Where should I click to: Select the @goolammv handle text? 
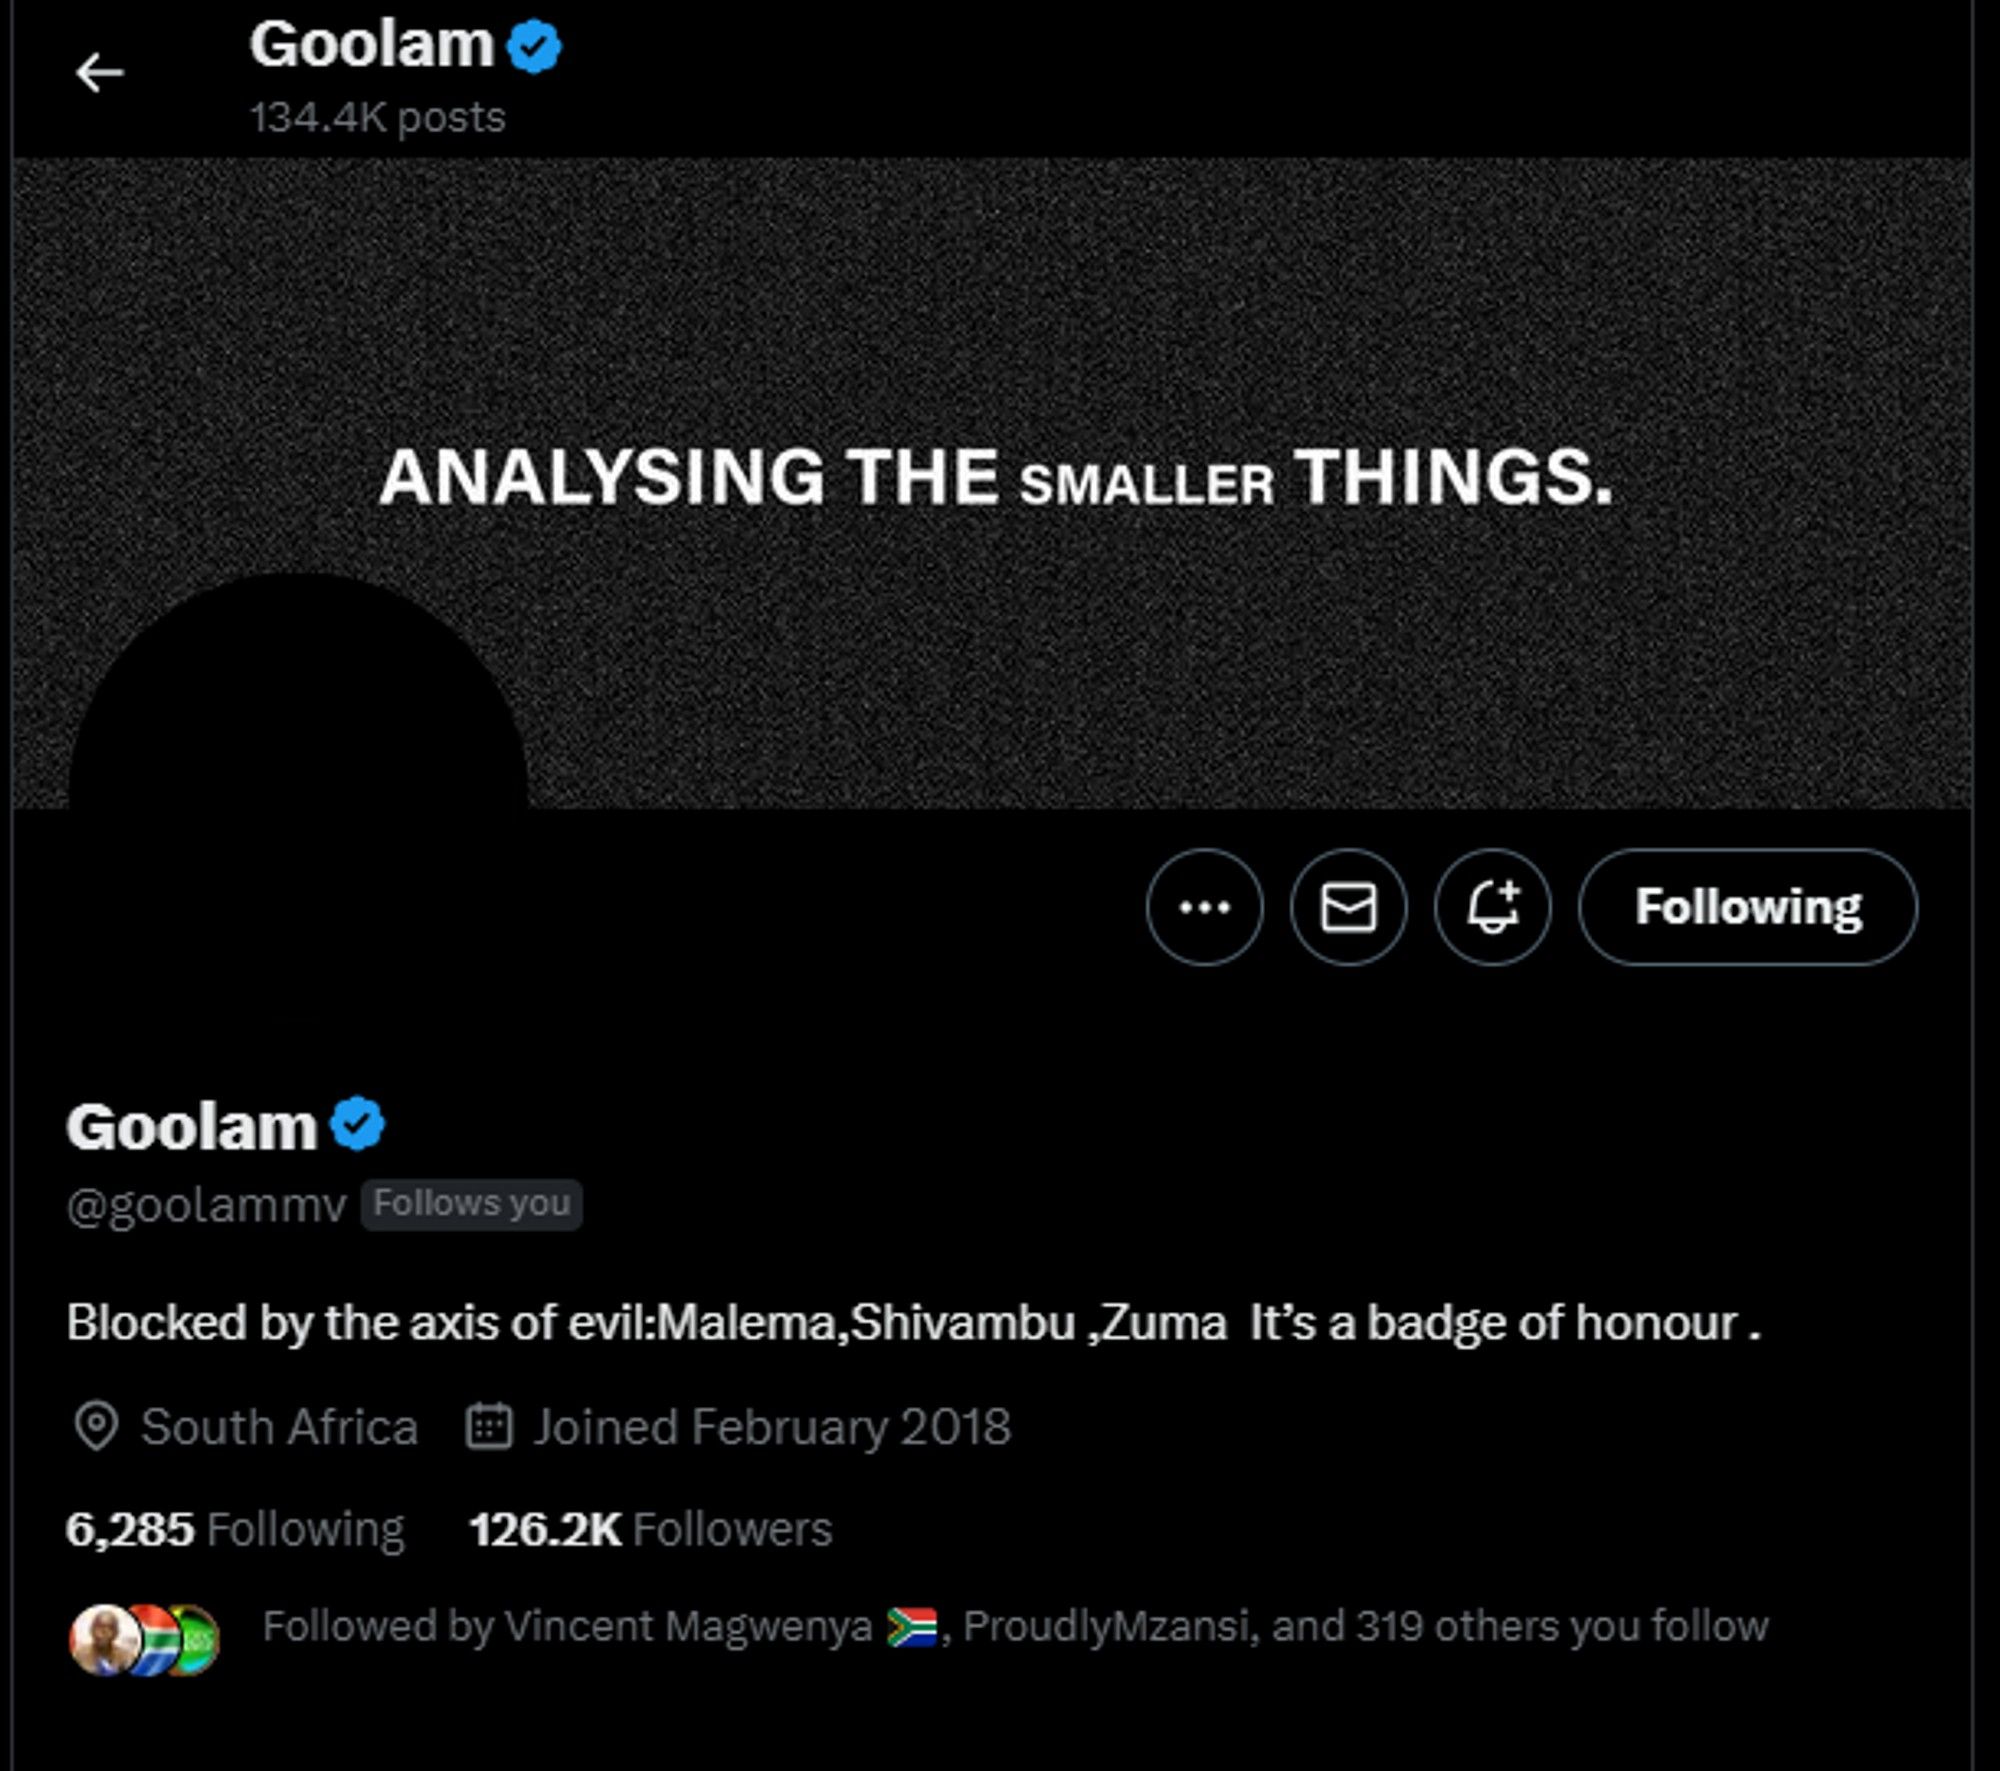click(x=203, y=1204)
